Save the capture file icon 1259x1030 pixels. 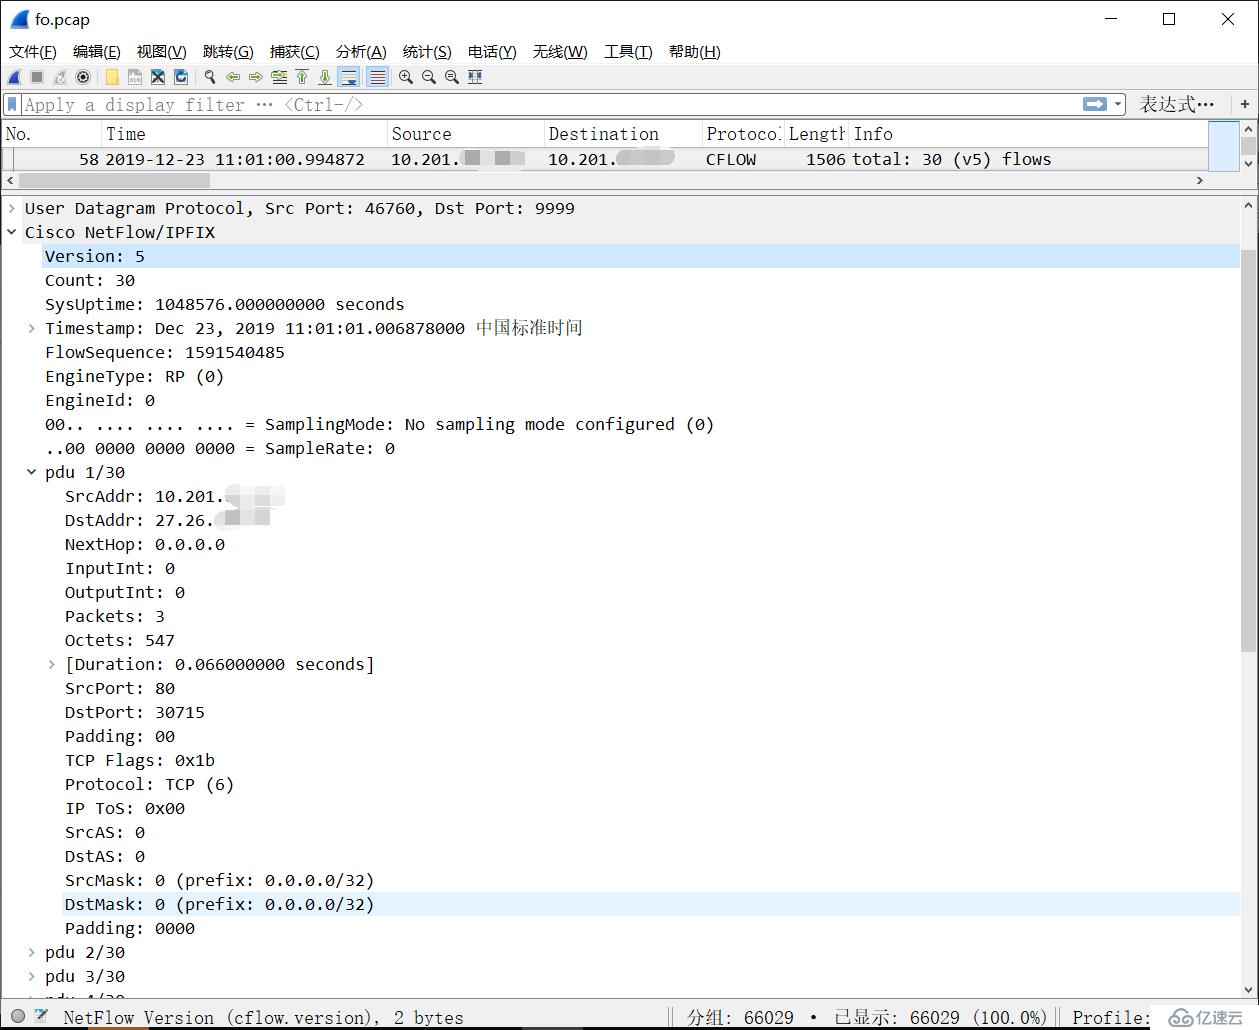(135, 77)
